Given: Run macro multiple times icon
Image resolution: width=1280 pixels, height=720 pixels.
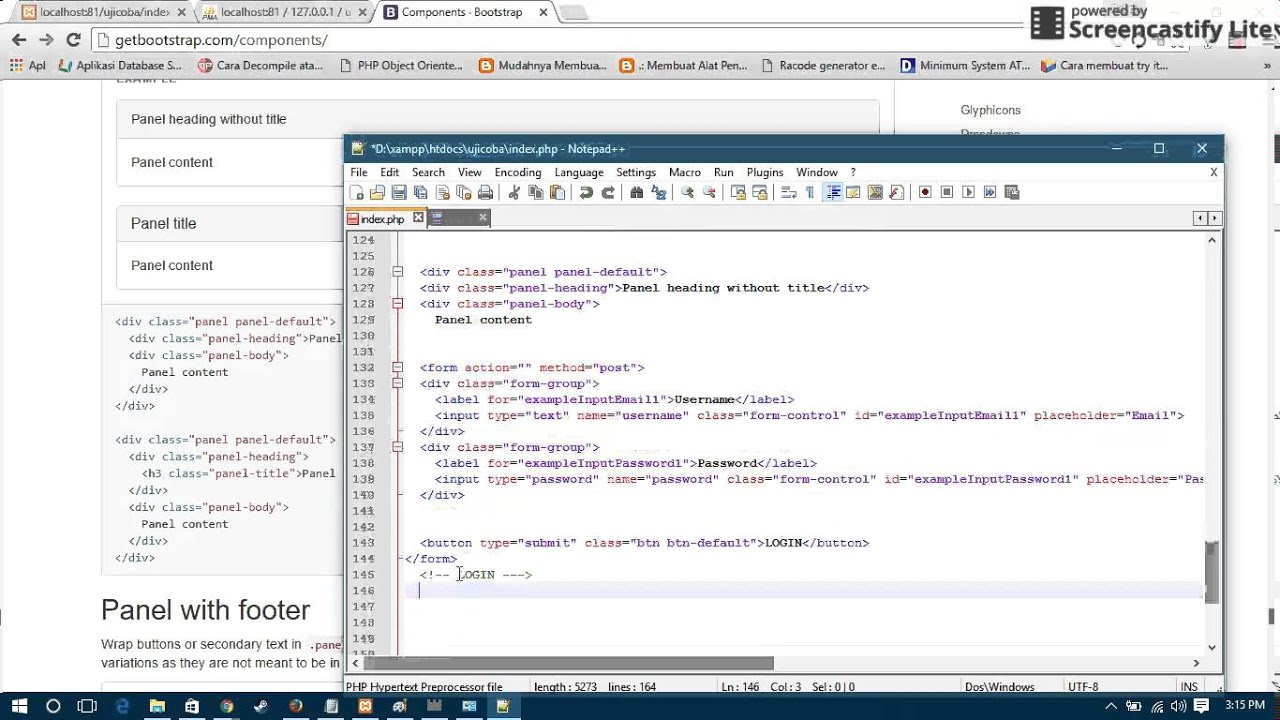Looking at the screenshot, I should point(990,192).
